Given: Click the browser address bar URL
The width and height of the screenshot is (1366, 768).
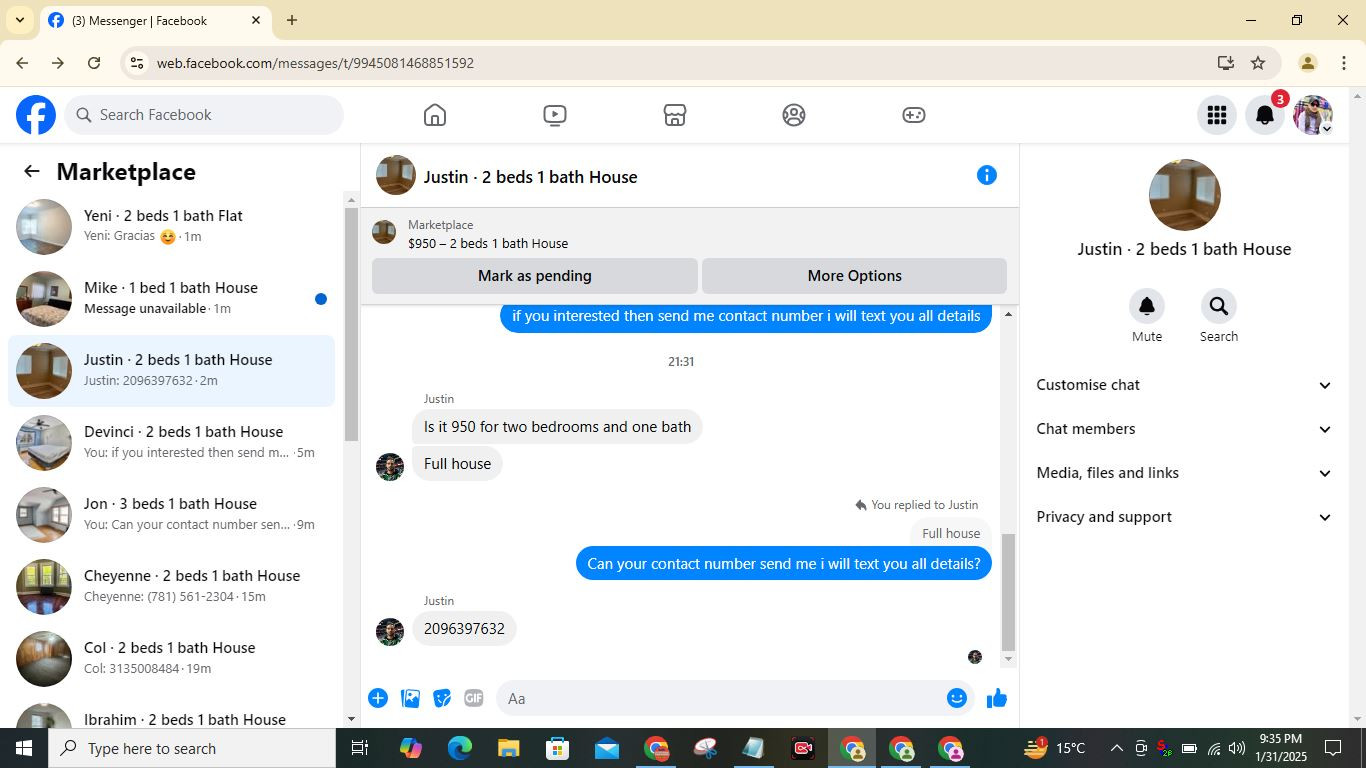Looking at the screenshot, I should pos(315,63).
